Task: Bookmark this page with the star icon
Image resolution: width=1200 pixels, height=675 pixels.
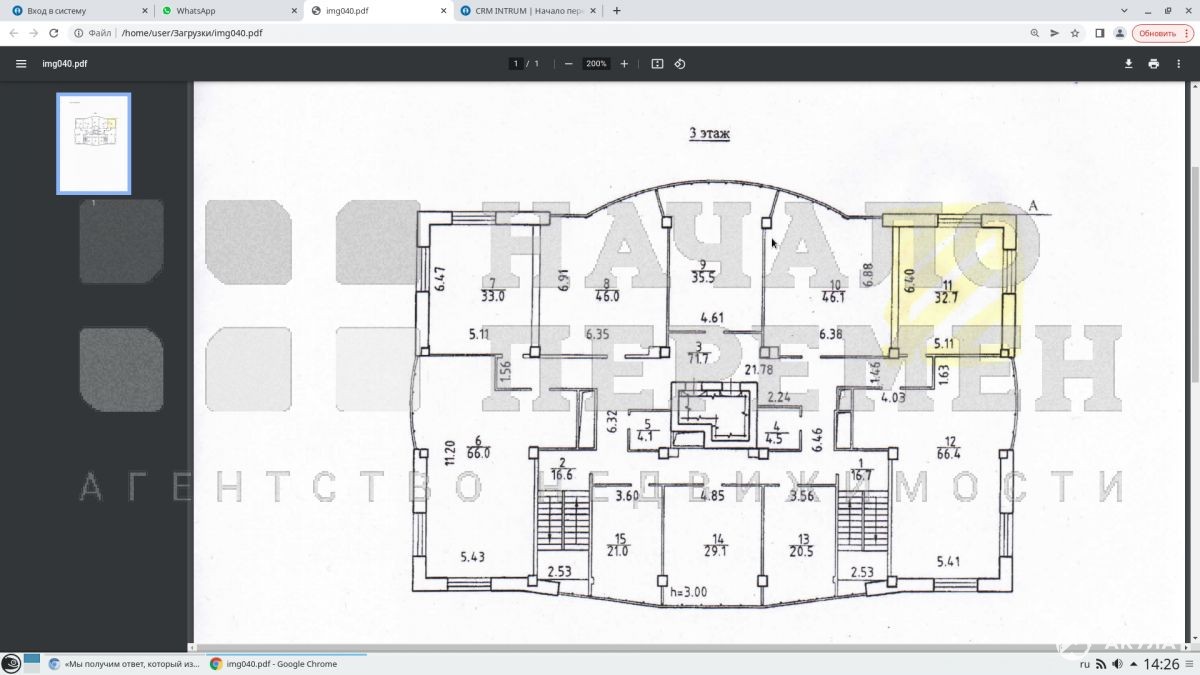Action: (x=1075, y=33)
